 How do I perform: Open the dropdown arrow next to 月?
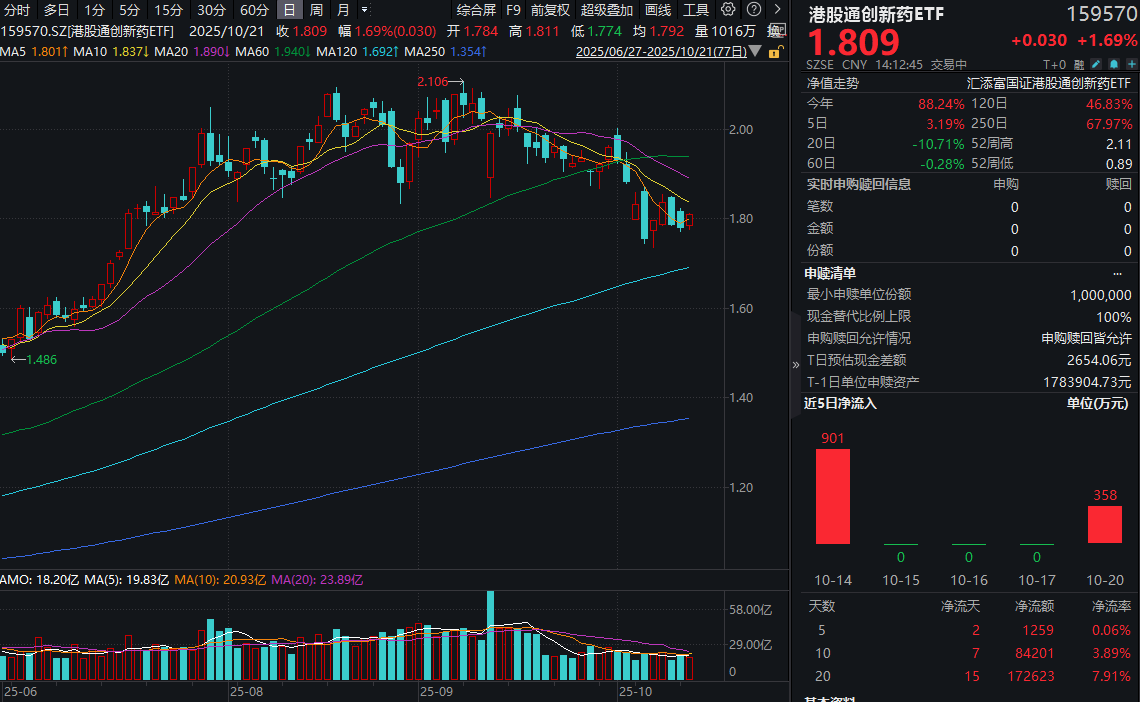tap(362, 9)
